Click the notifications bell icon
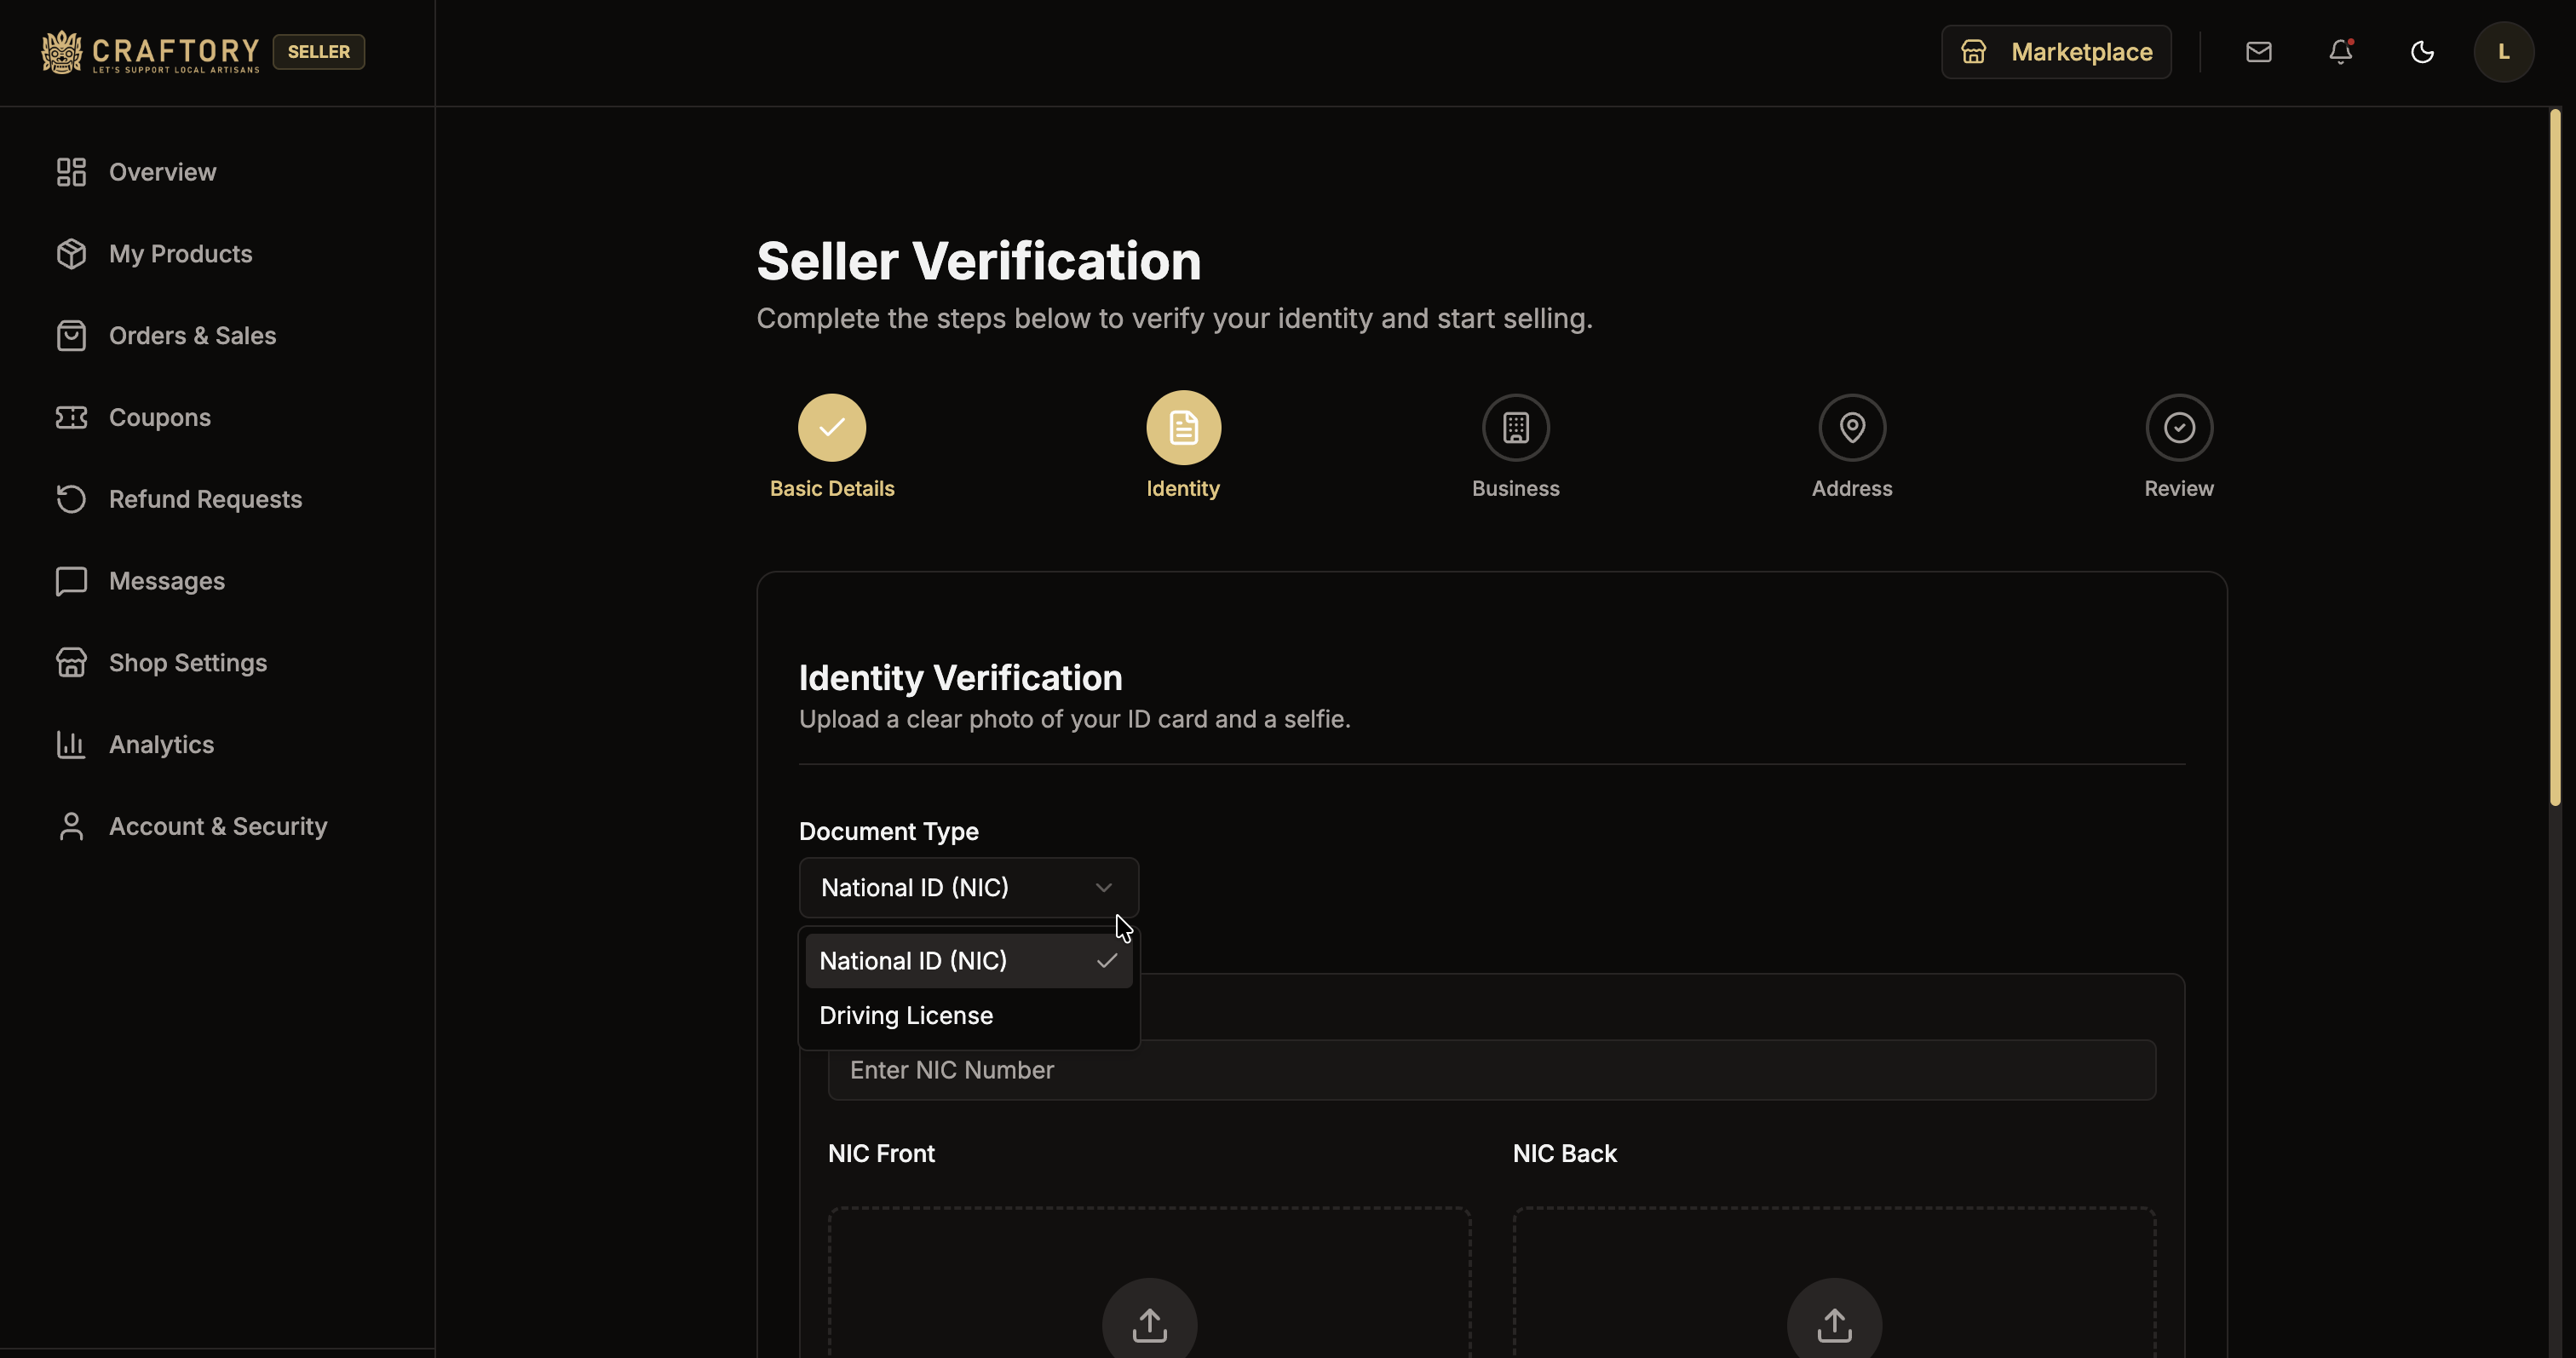The height and width of the screenshot is (1358, 2576). click(x=2340, y=52)
